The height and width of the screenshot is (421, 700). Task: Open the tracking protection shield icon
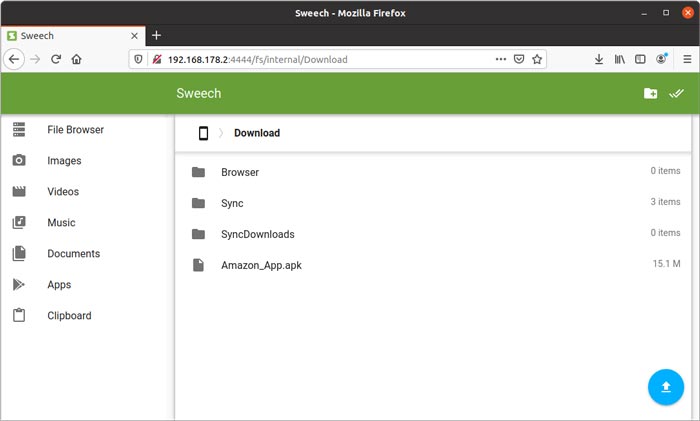coord(138,59)
